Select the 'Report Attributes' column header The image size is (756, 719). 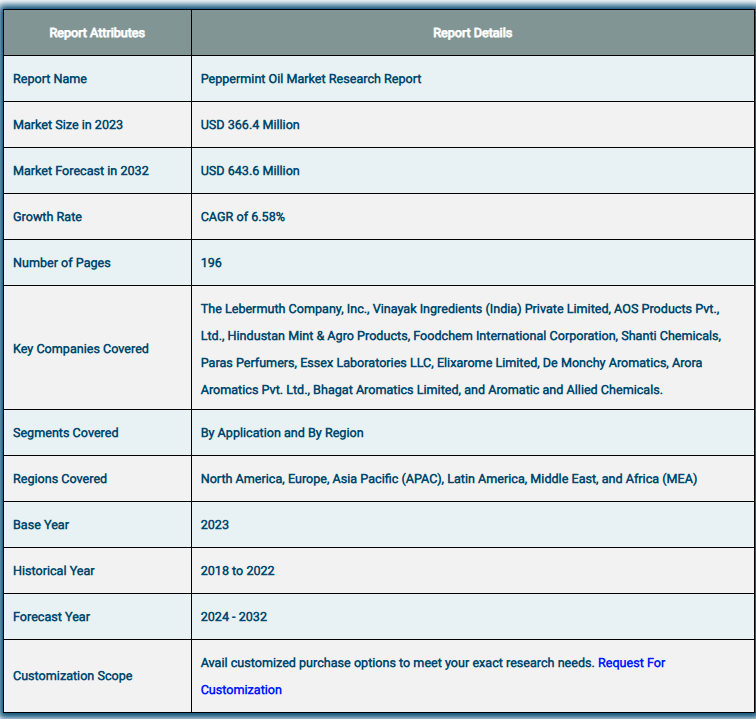[97, 33]
